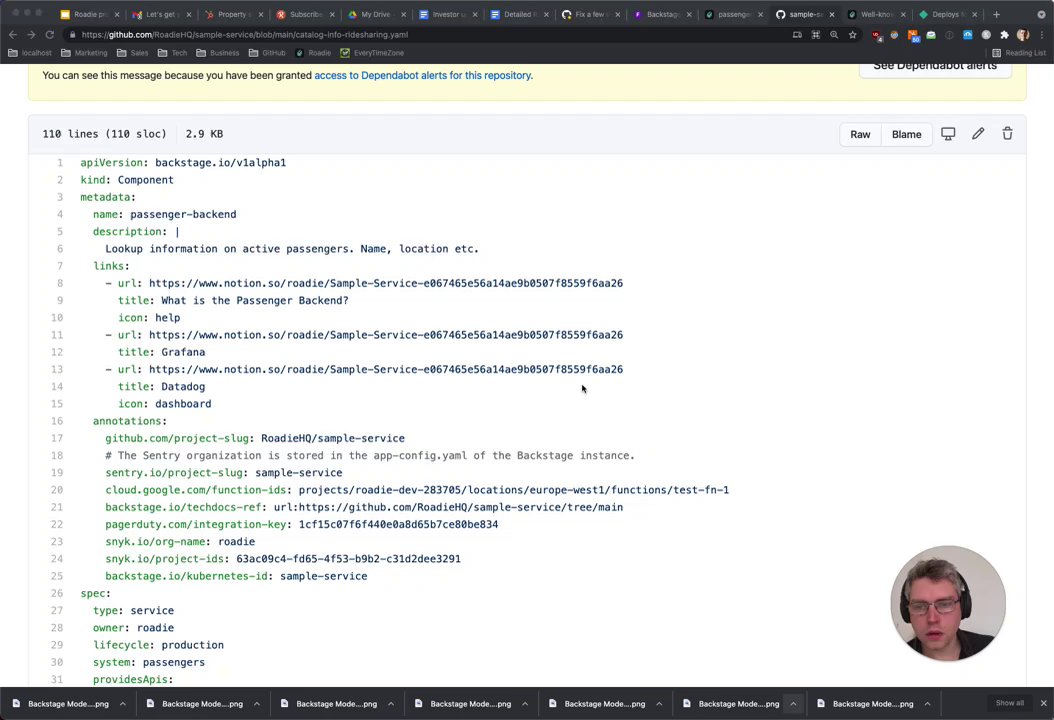Open GitHub bookmarks folder
This screenshot has width=1054, height=720.
[267, 53]
